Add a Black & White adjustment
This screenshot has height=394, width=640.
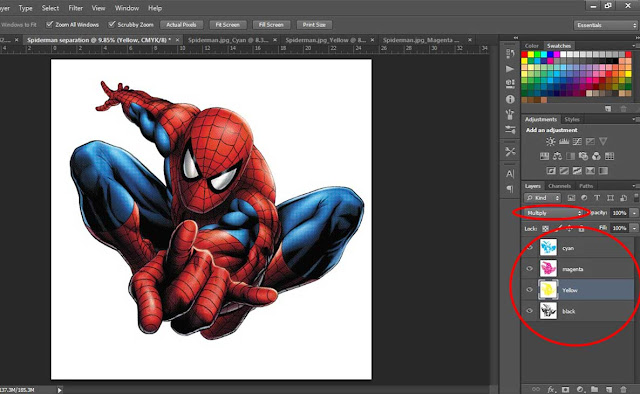coord(570,156)
